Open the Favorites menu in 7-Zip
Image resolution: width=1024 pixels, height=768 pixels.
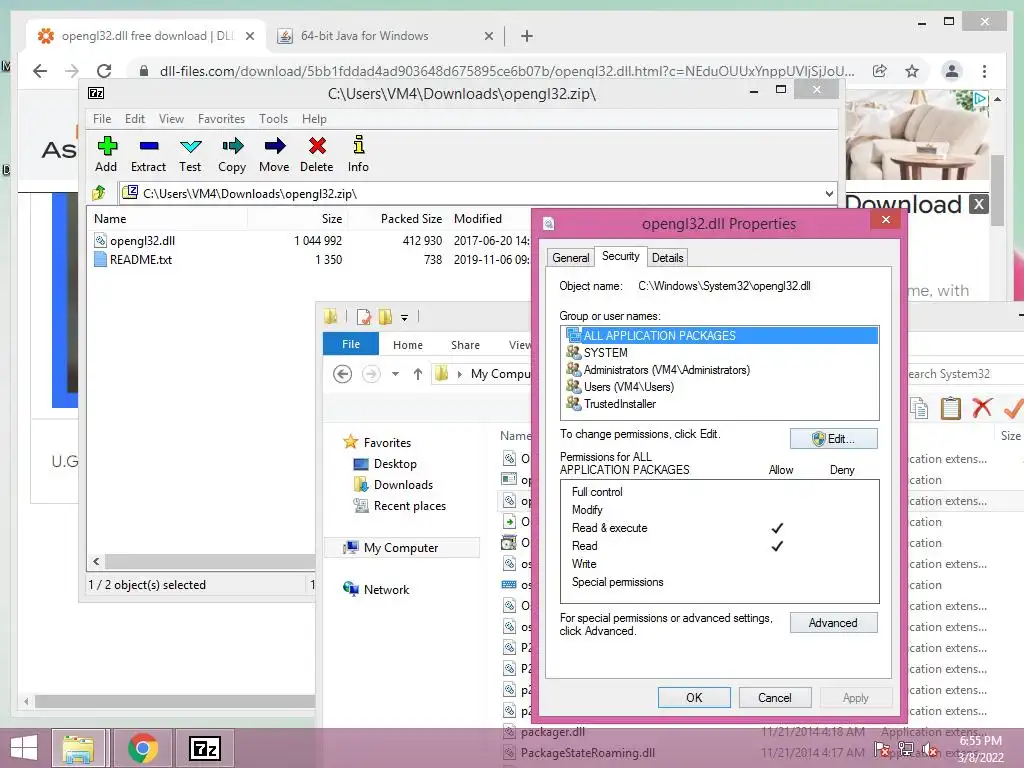click(x=221, y=119)
